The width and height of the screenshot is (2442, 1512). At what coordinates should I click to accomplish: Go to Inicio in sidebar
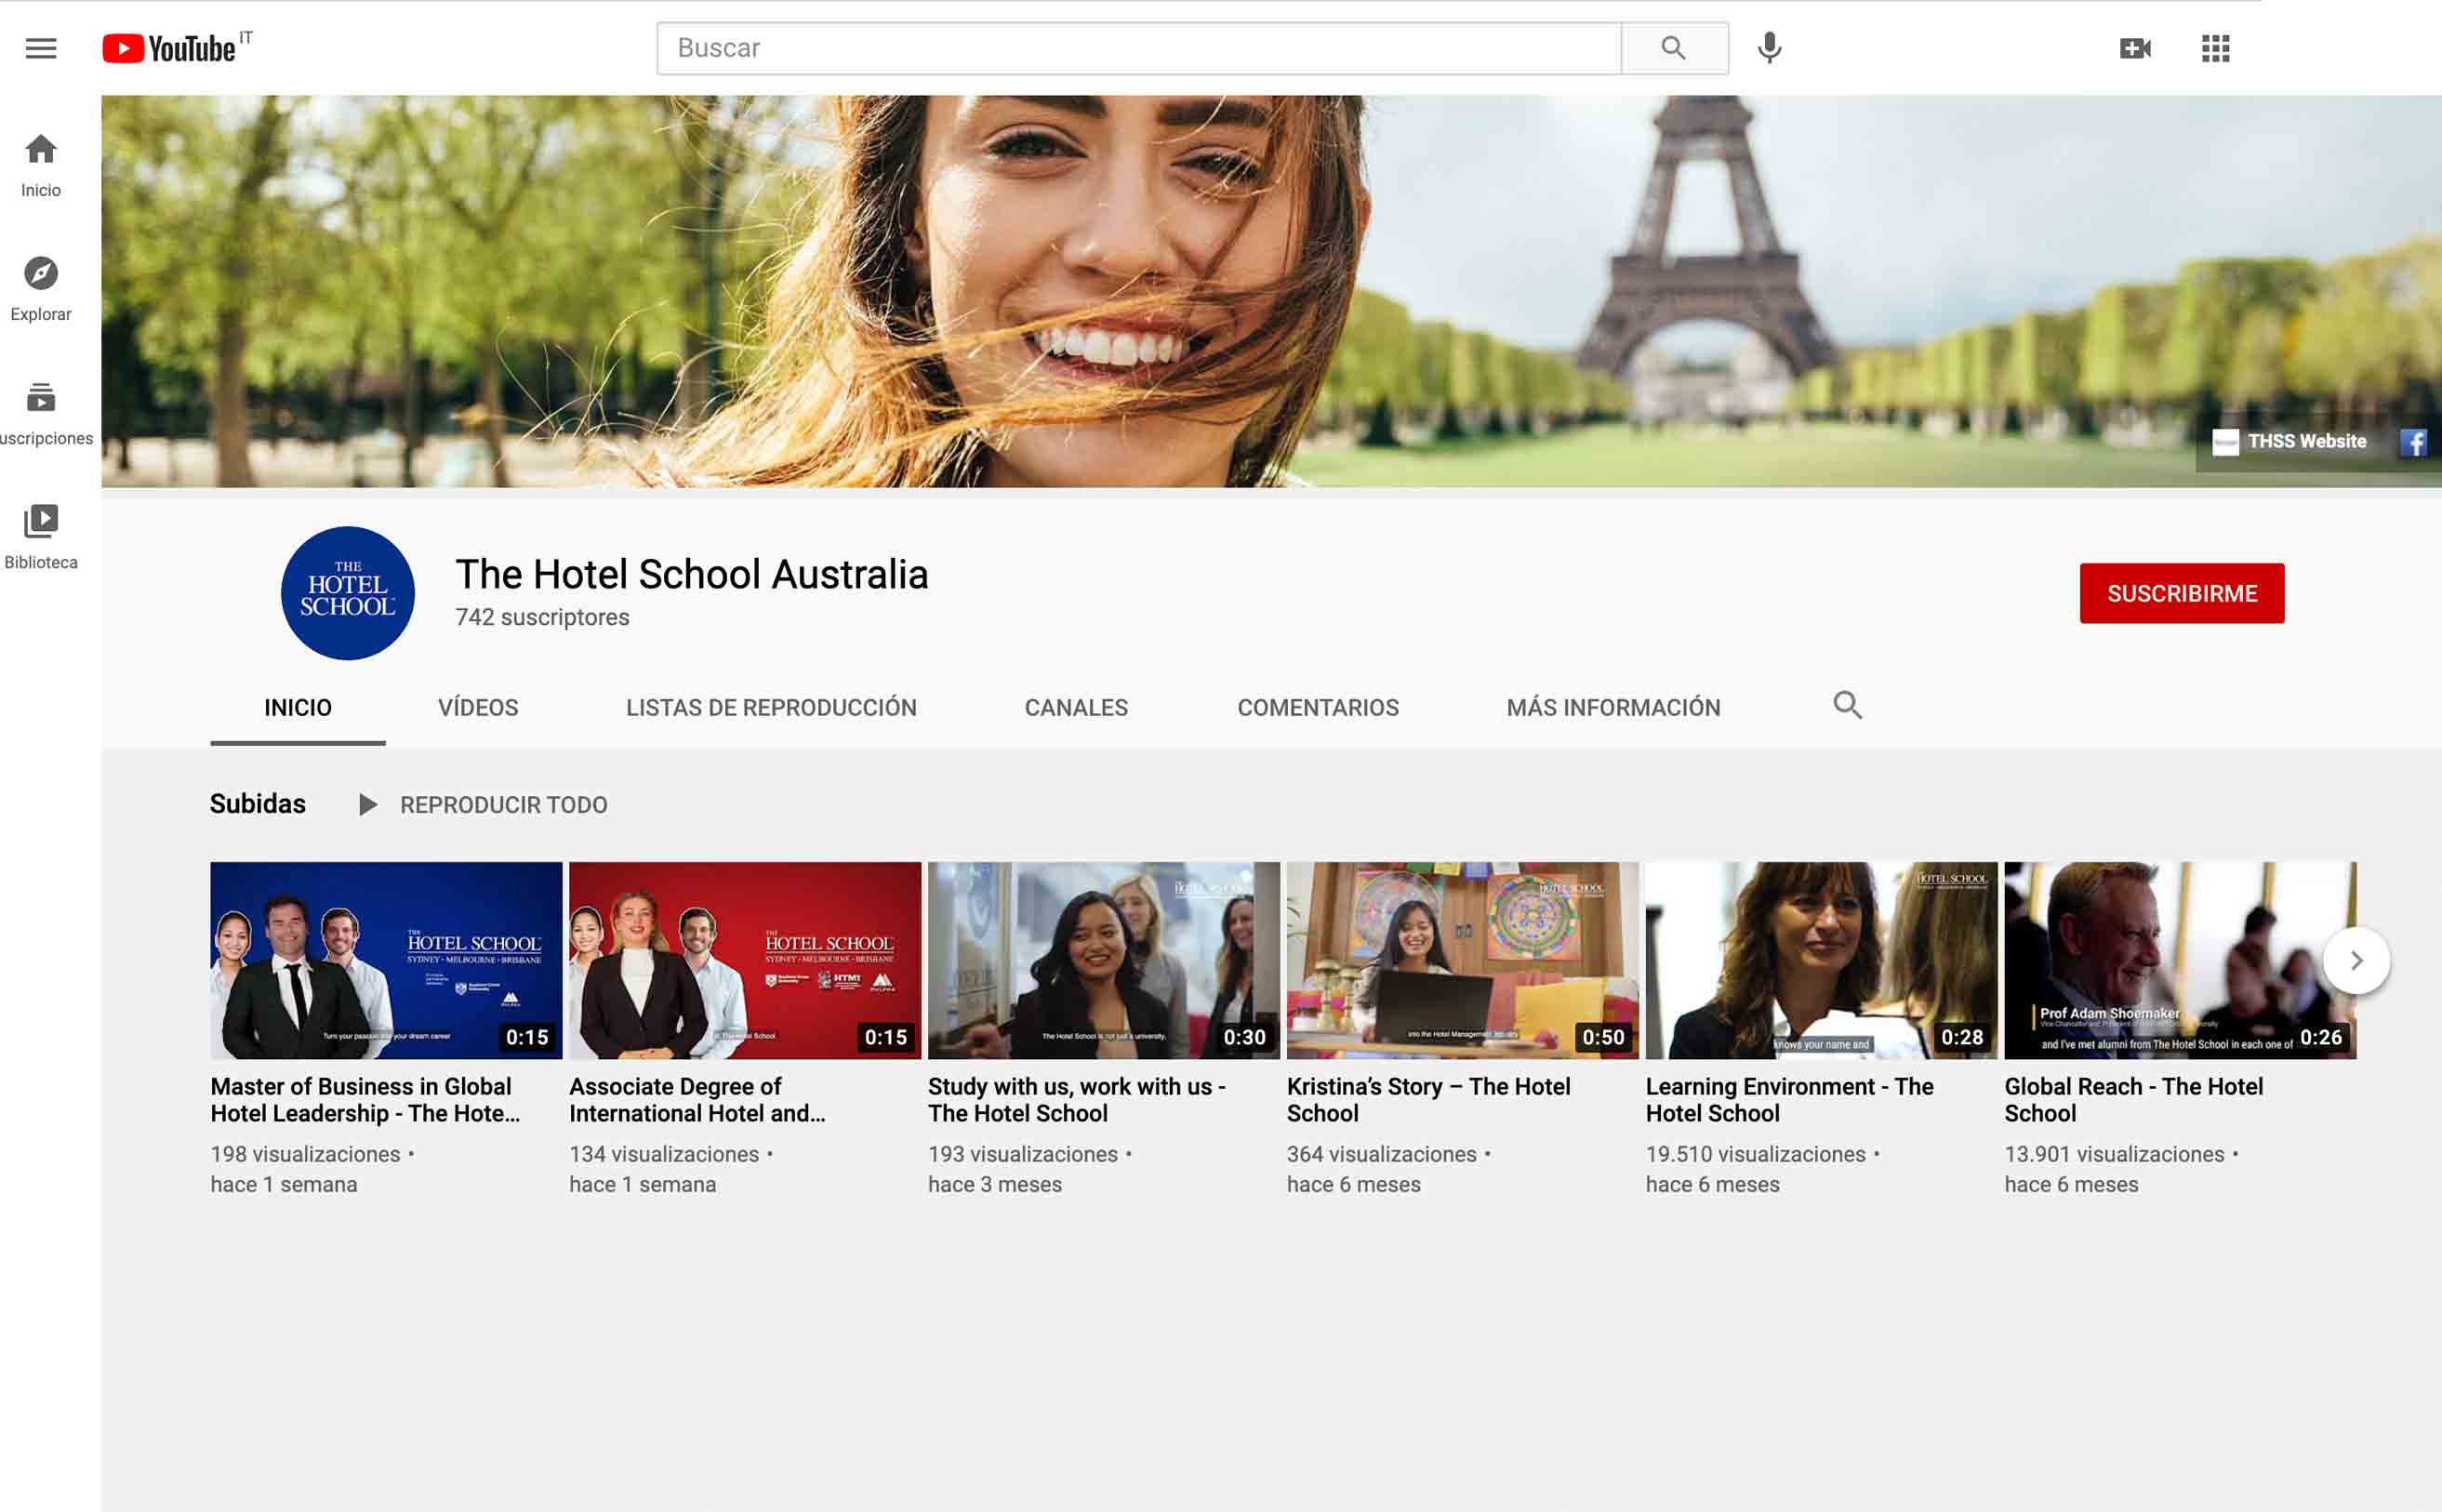click(x=41, y=166)
